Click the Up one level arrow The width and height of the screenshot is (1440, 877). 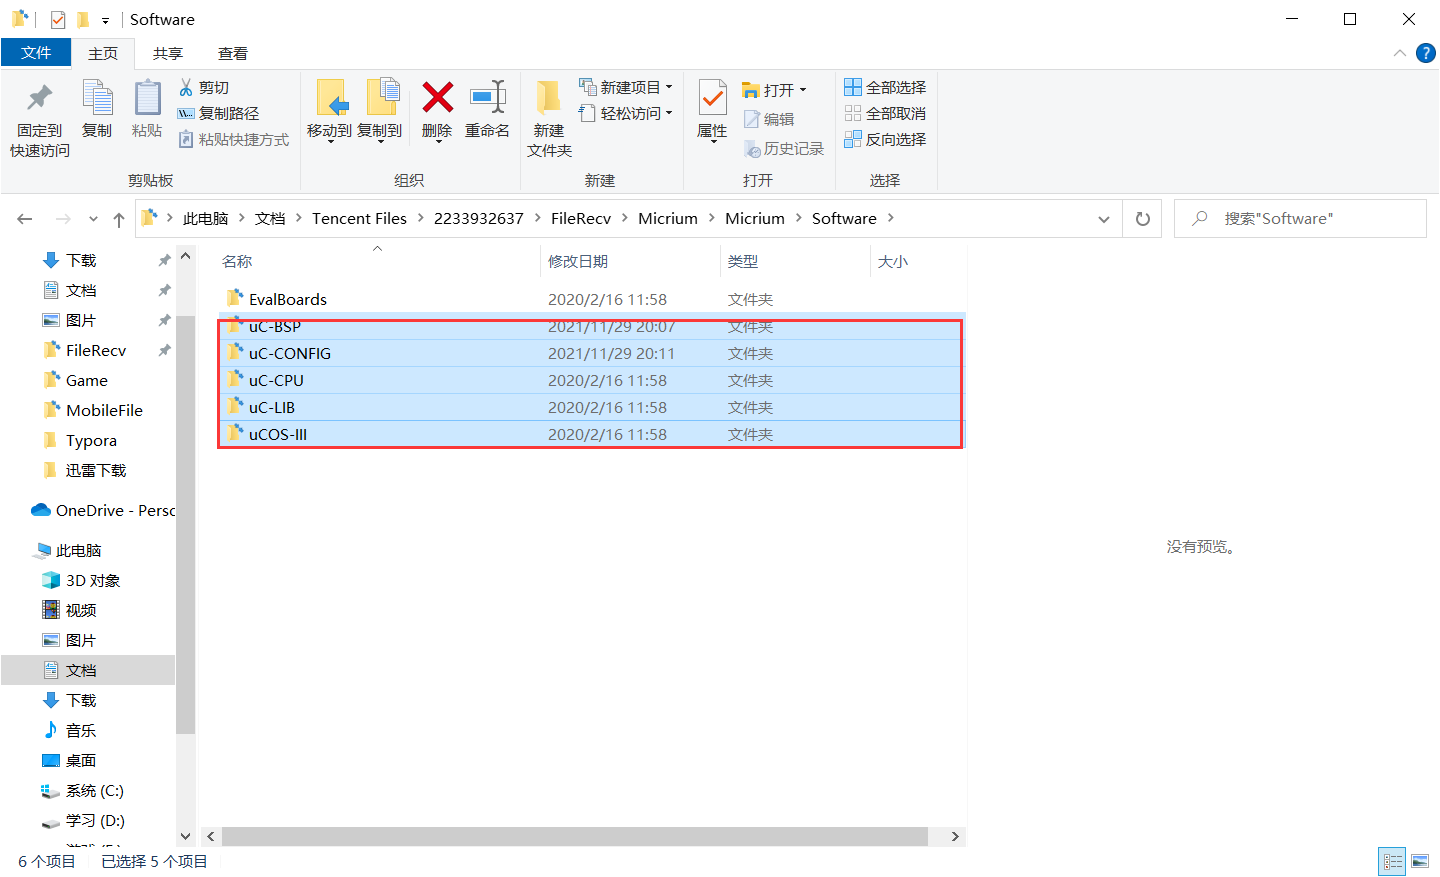point(119,219)
